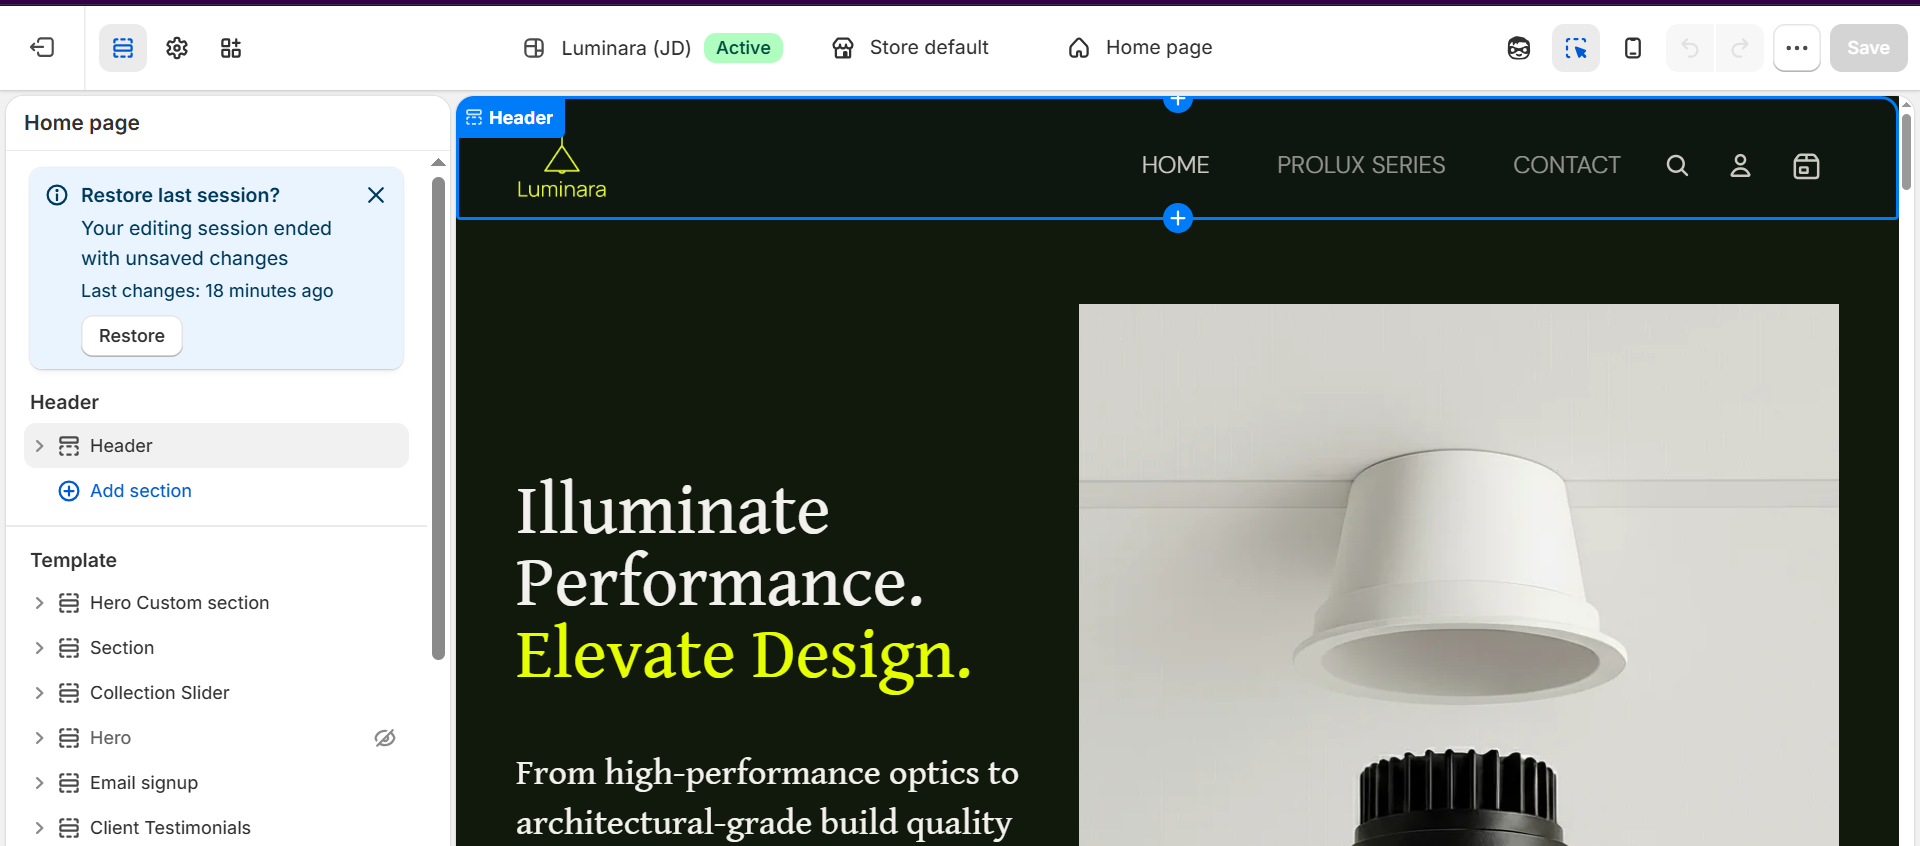Open the Home page template selector
1920x846 pixels.
1141,47
